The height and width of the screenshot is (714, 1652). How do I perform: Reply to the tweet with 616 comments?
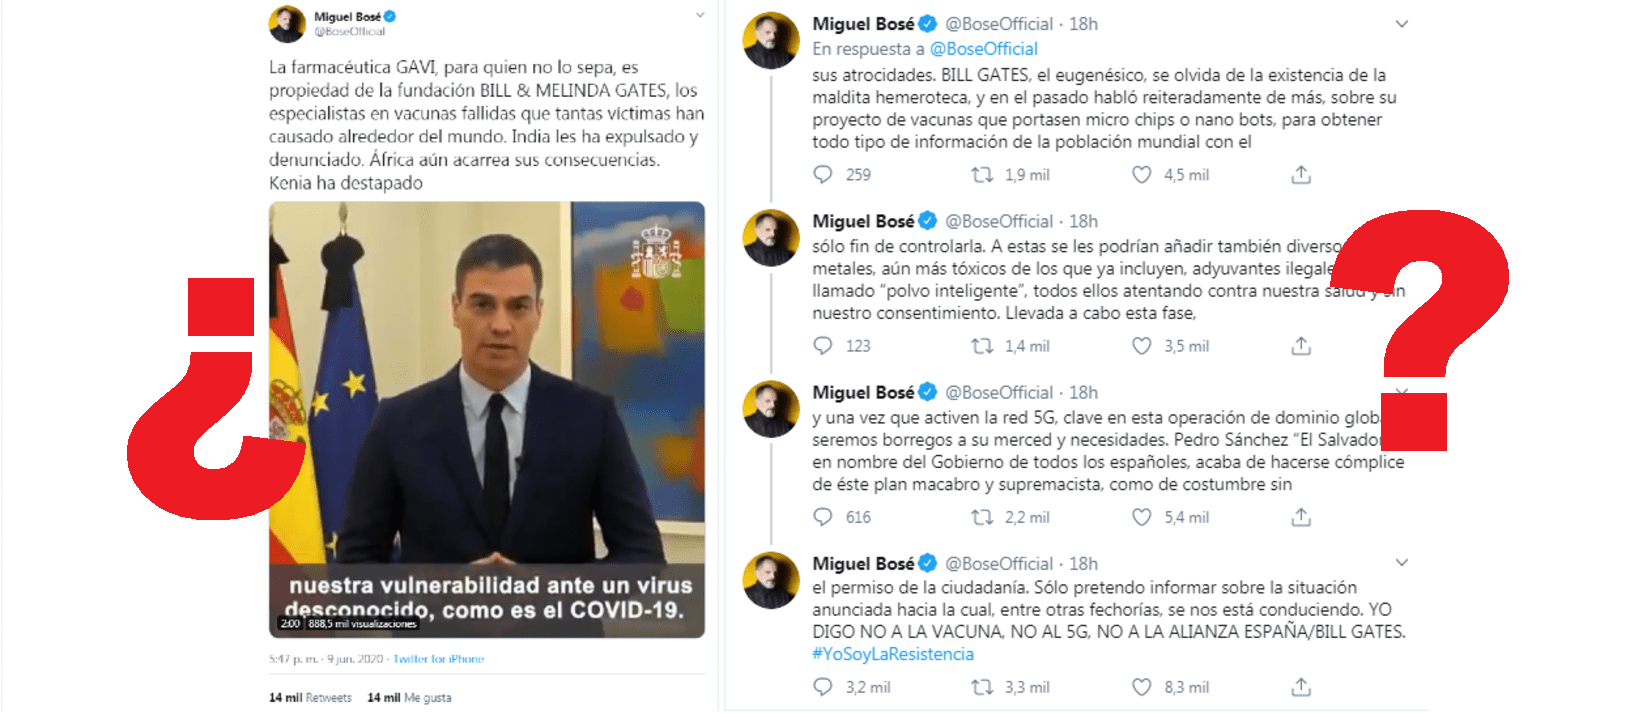[x=822, y=517]
